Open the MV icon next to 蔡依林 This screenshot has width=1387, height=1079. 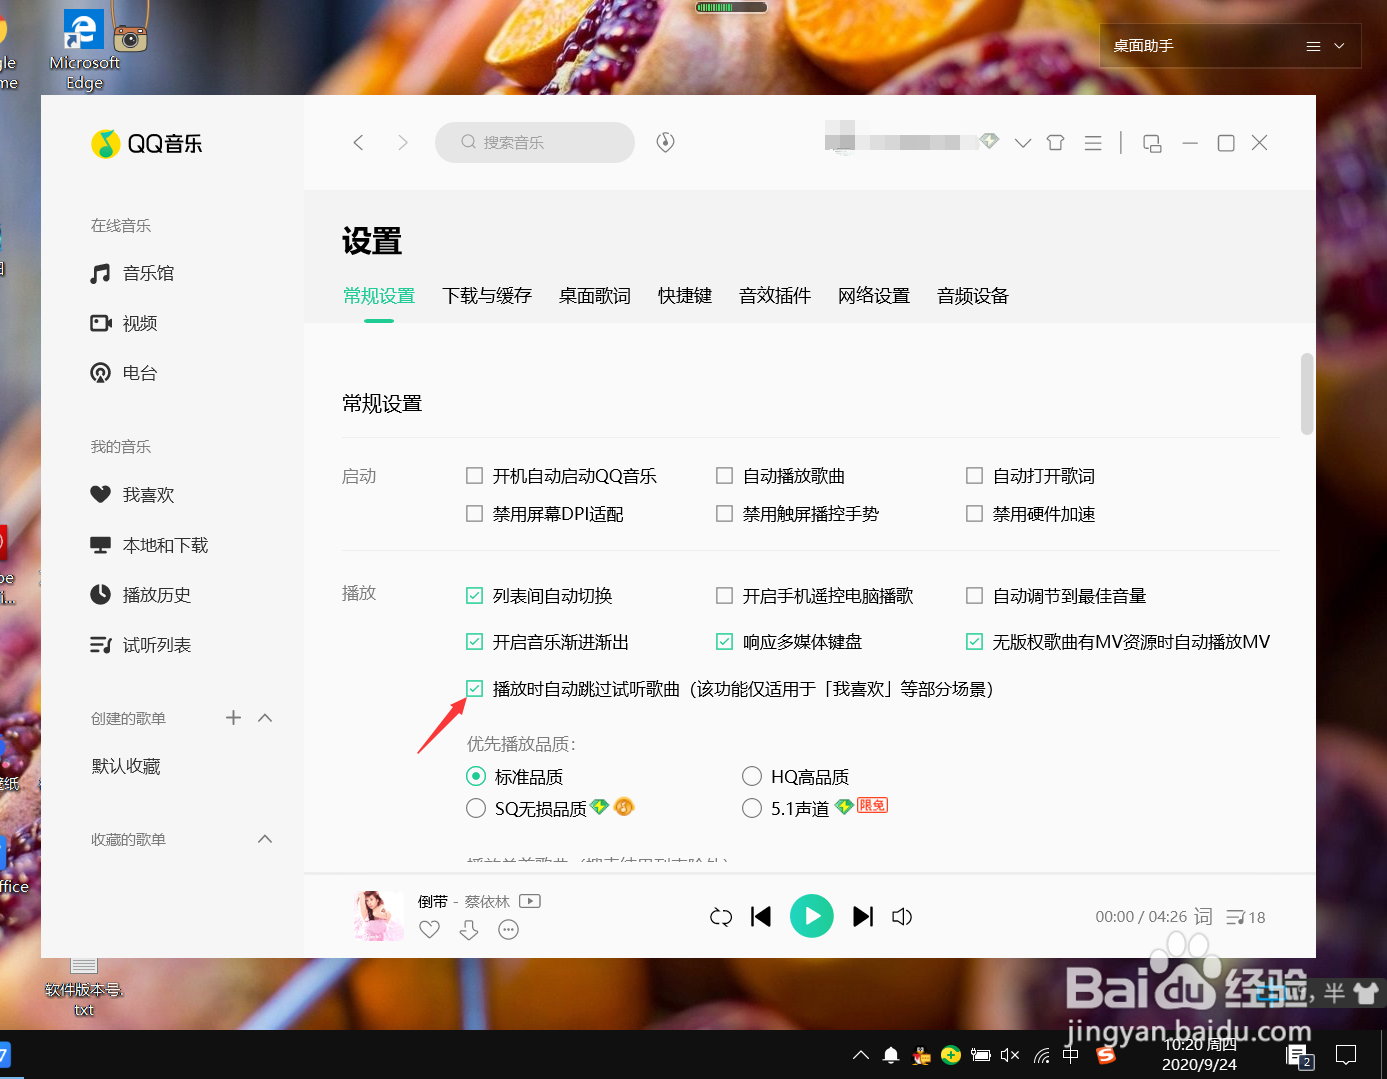pyautogui.click(x=530, y=901)
